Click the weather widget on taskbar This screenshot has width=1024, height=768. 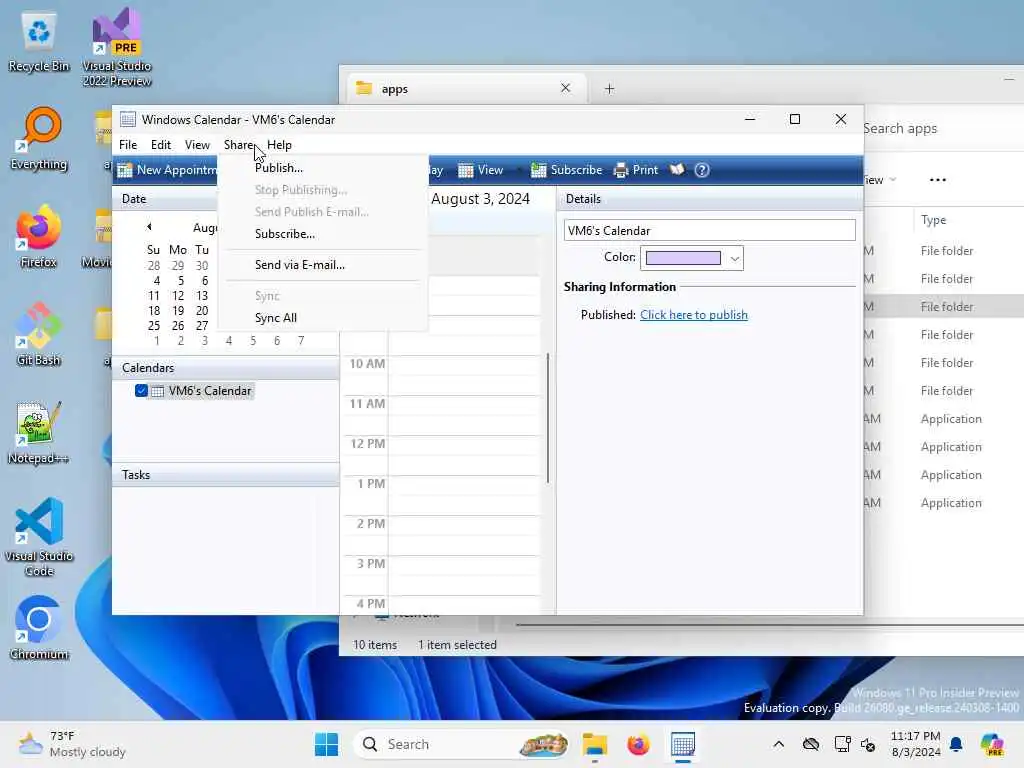click(x=72, y=744)
